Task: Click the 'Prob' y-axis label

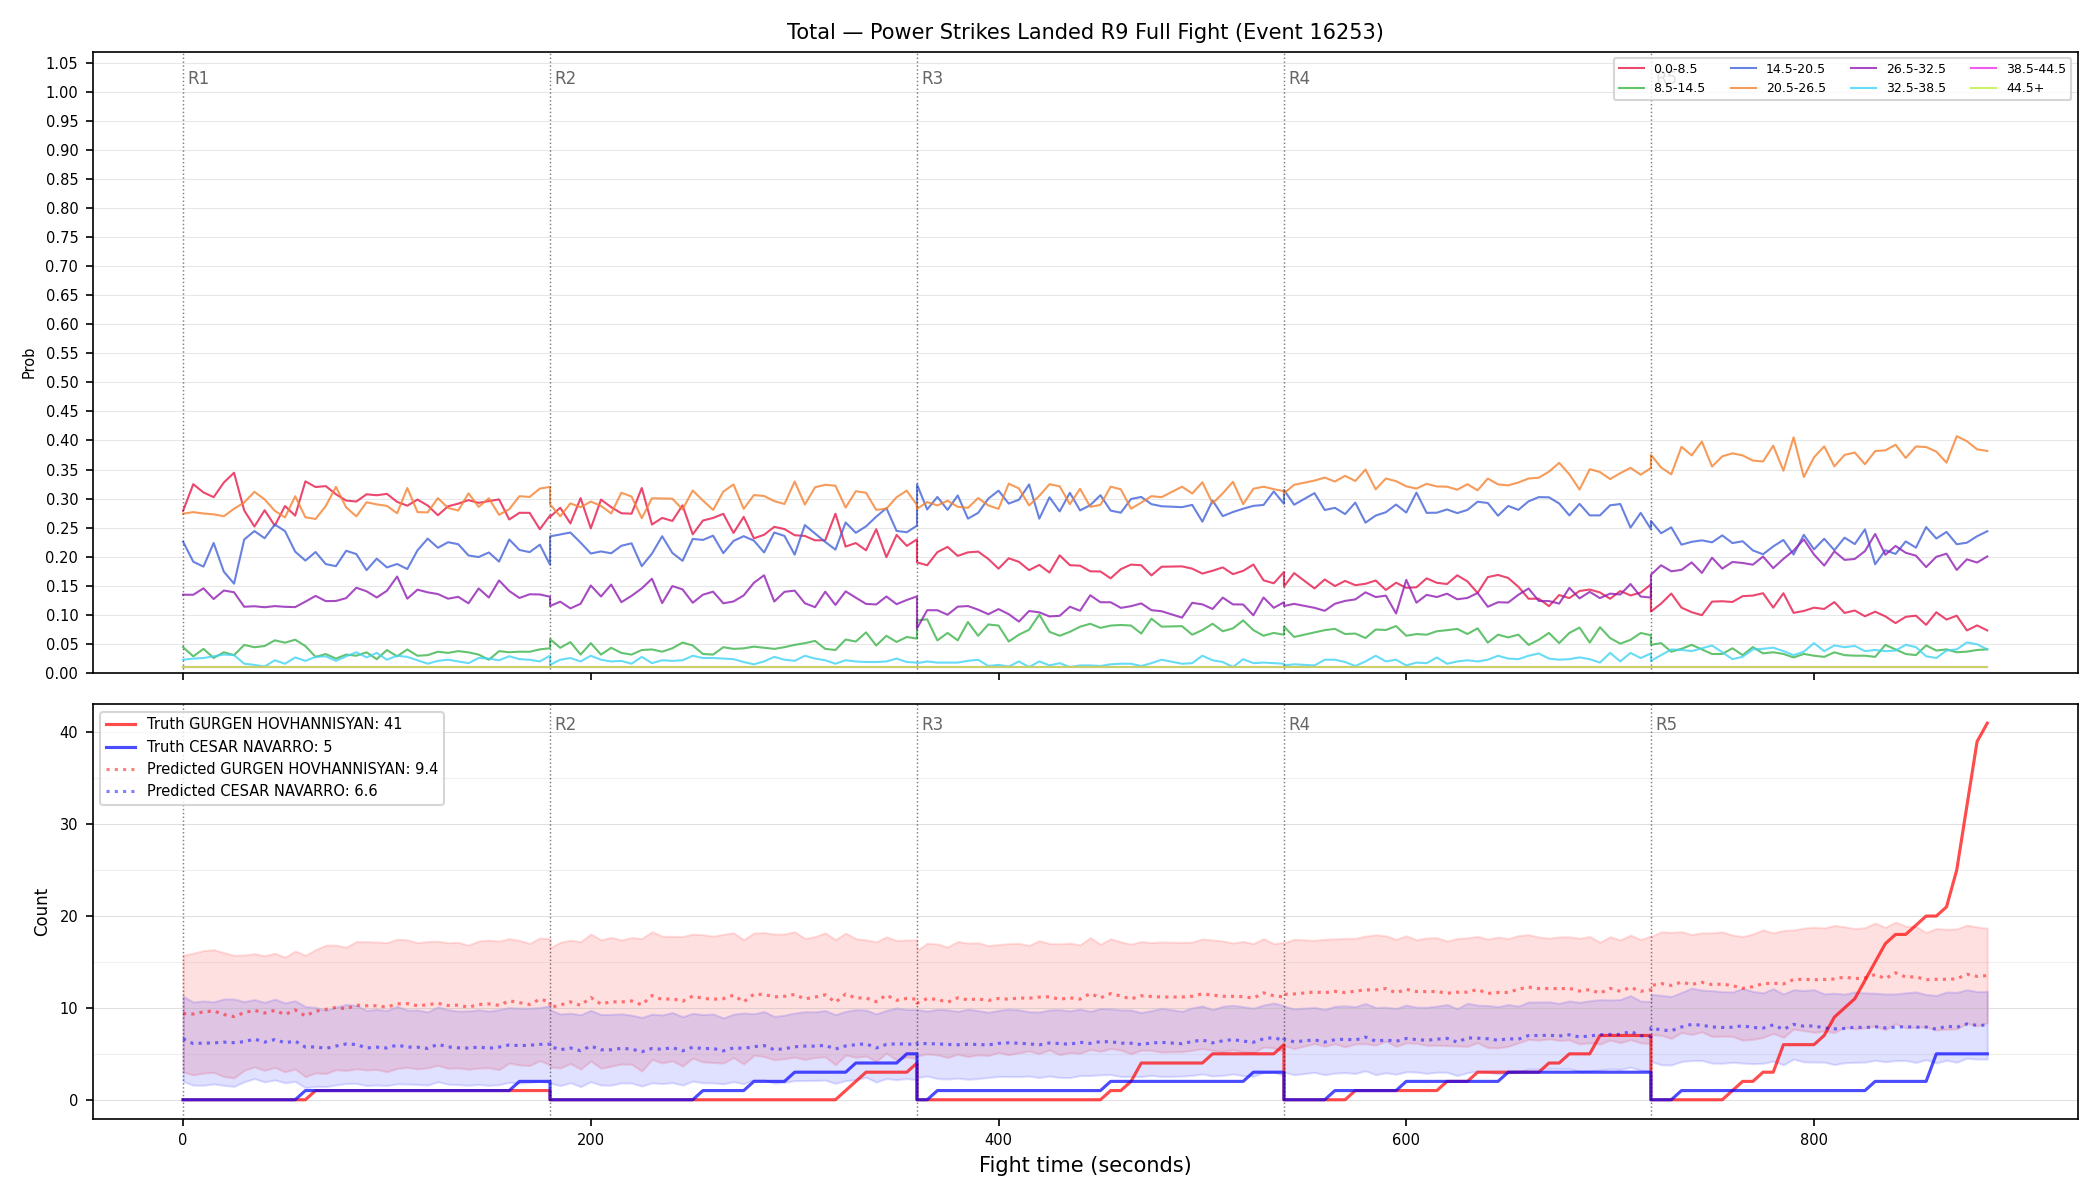Action: (x=29, y=364)
